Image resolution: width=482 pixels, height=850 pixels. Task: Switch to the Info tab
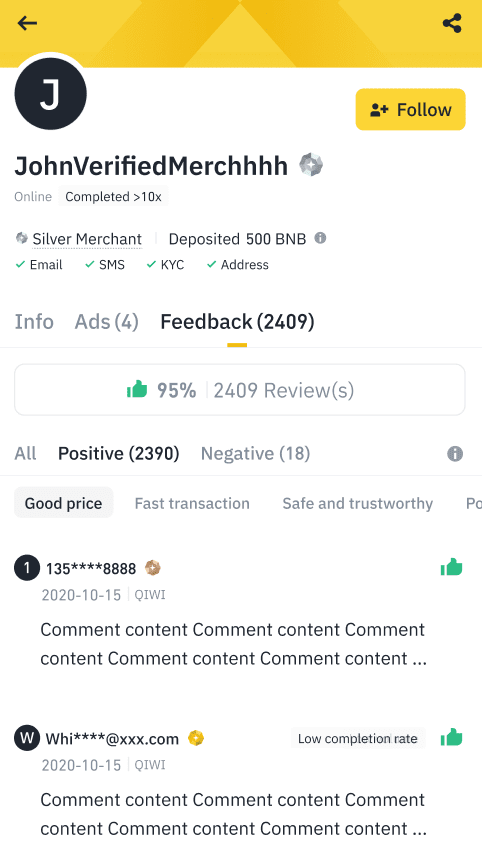[34, 321]
